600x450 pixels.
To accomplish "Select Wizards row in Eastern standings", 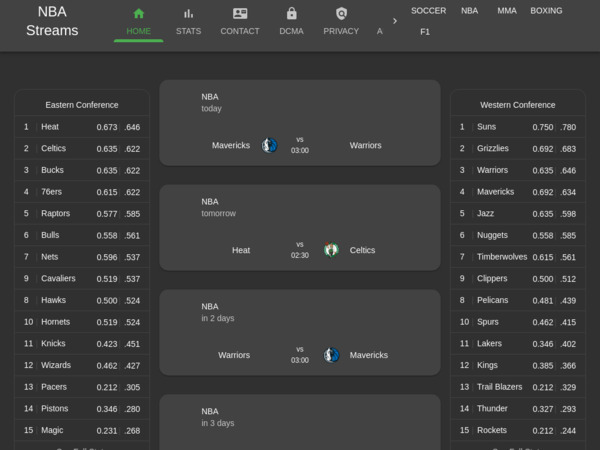I will click(82, 365).
